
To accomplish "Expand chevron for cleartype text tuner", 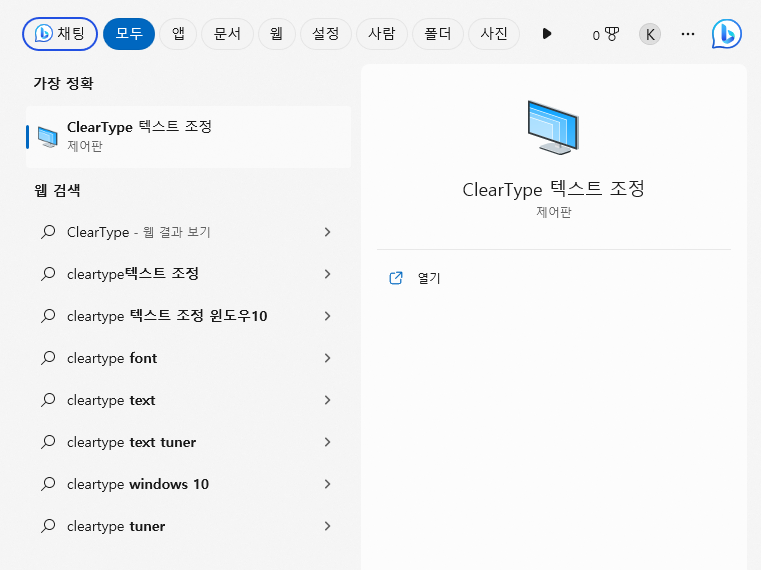I will pyautogui.click(x=328, y=442).
